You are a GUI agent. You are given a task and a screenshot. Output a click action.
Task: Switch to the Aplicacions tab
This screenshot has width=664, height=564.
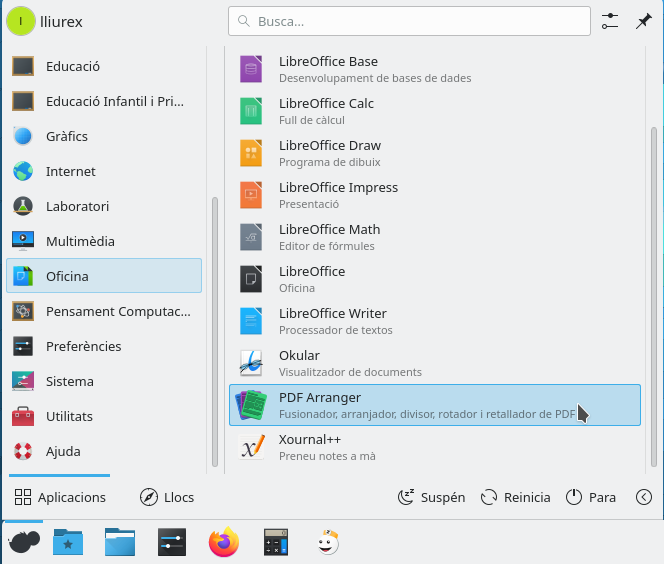point(60,497)
